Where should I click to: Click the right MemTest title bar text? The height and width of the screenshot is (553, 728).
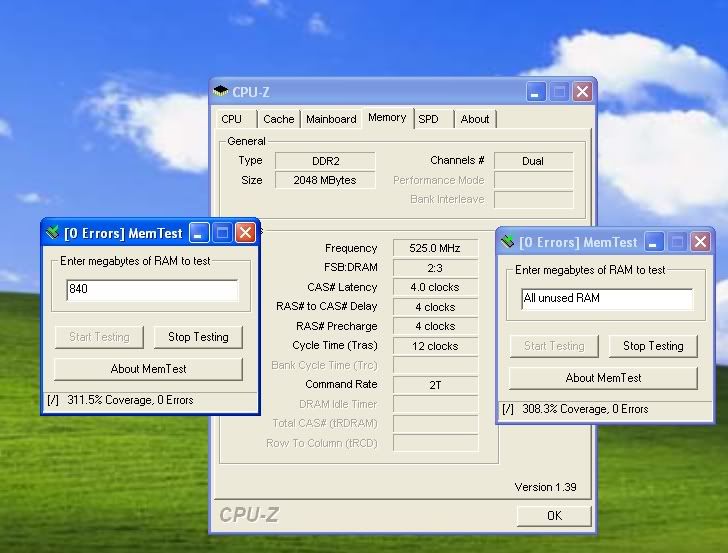tap(578, 242)
